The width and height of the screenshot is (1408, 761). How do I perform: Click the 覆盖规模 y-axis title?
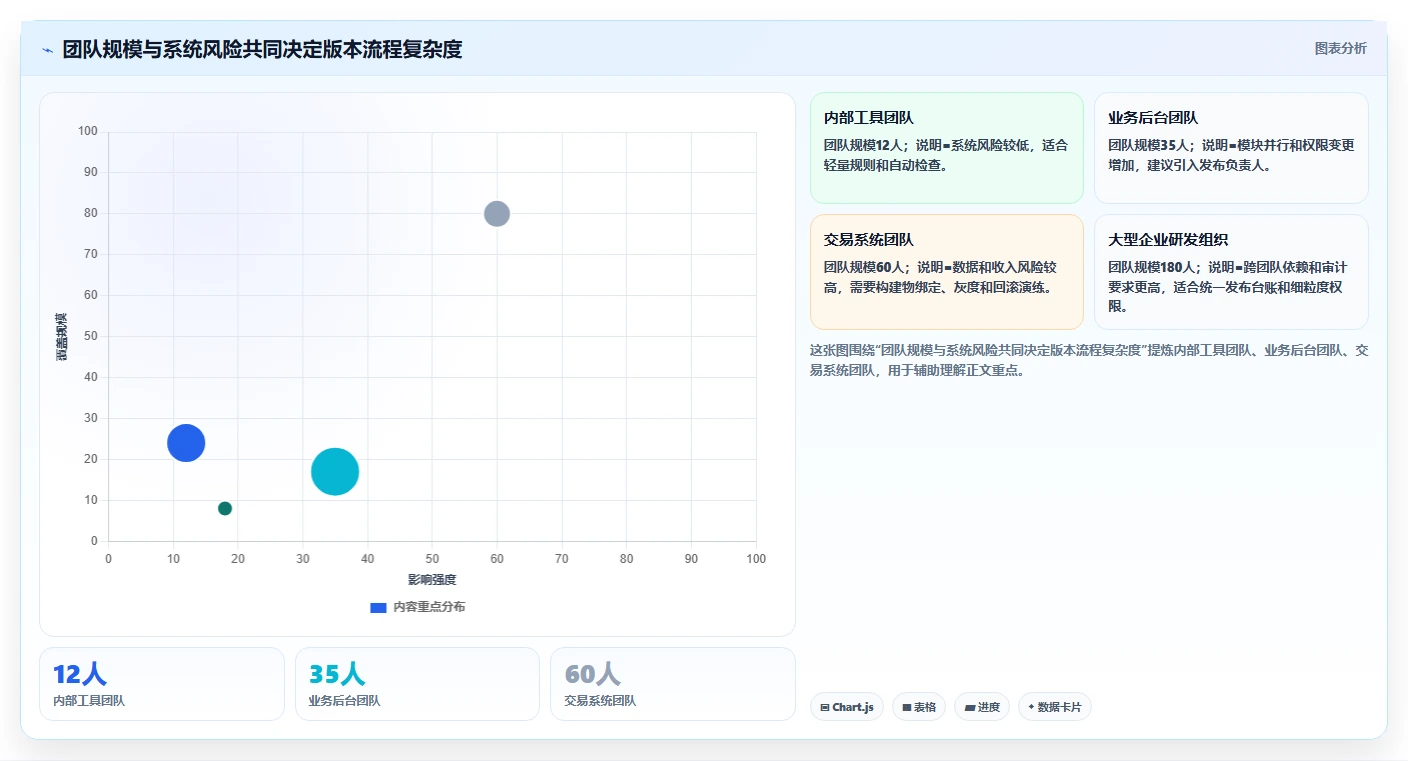coord(62,337)
